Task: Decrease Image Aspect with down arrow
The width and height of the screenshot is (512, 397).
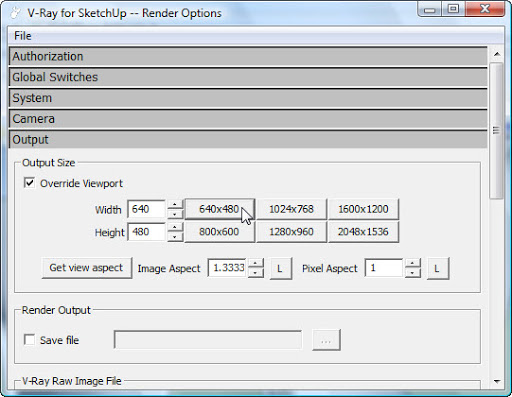Action: 255,273
